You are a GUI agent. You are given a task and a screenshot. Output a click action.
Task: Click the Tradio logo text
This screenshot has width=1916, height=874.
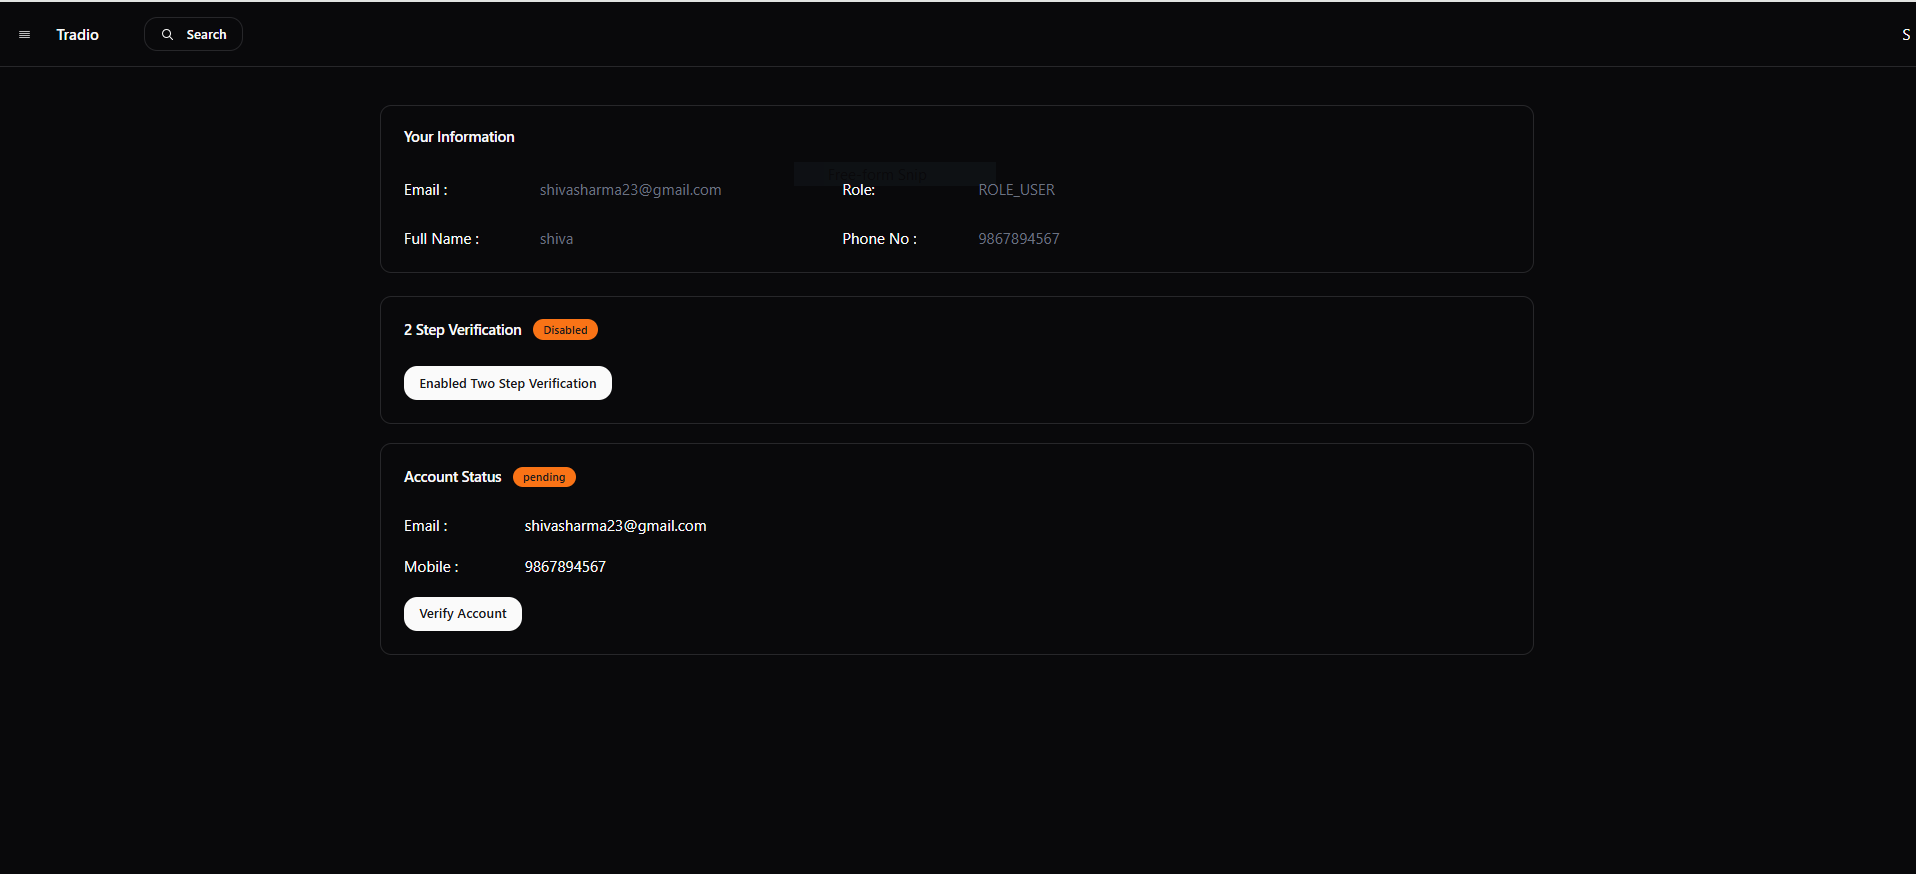click(x=77, y=34)
